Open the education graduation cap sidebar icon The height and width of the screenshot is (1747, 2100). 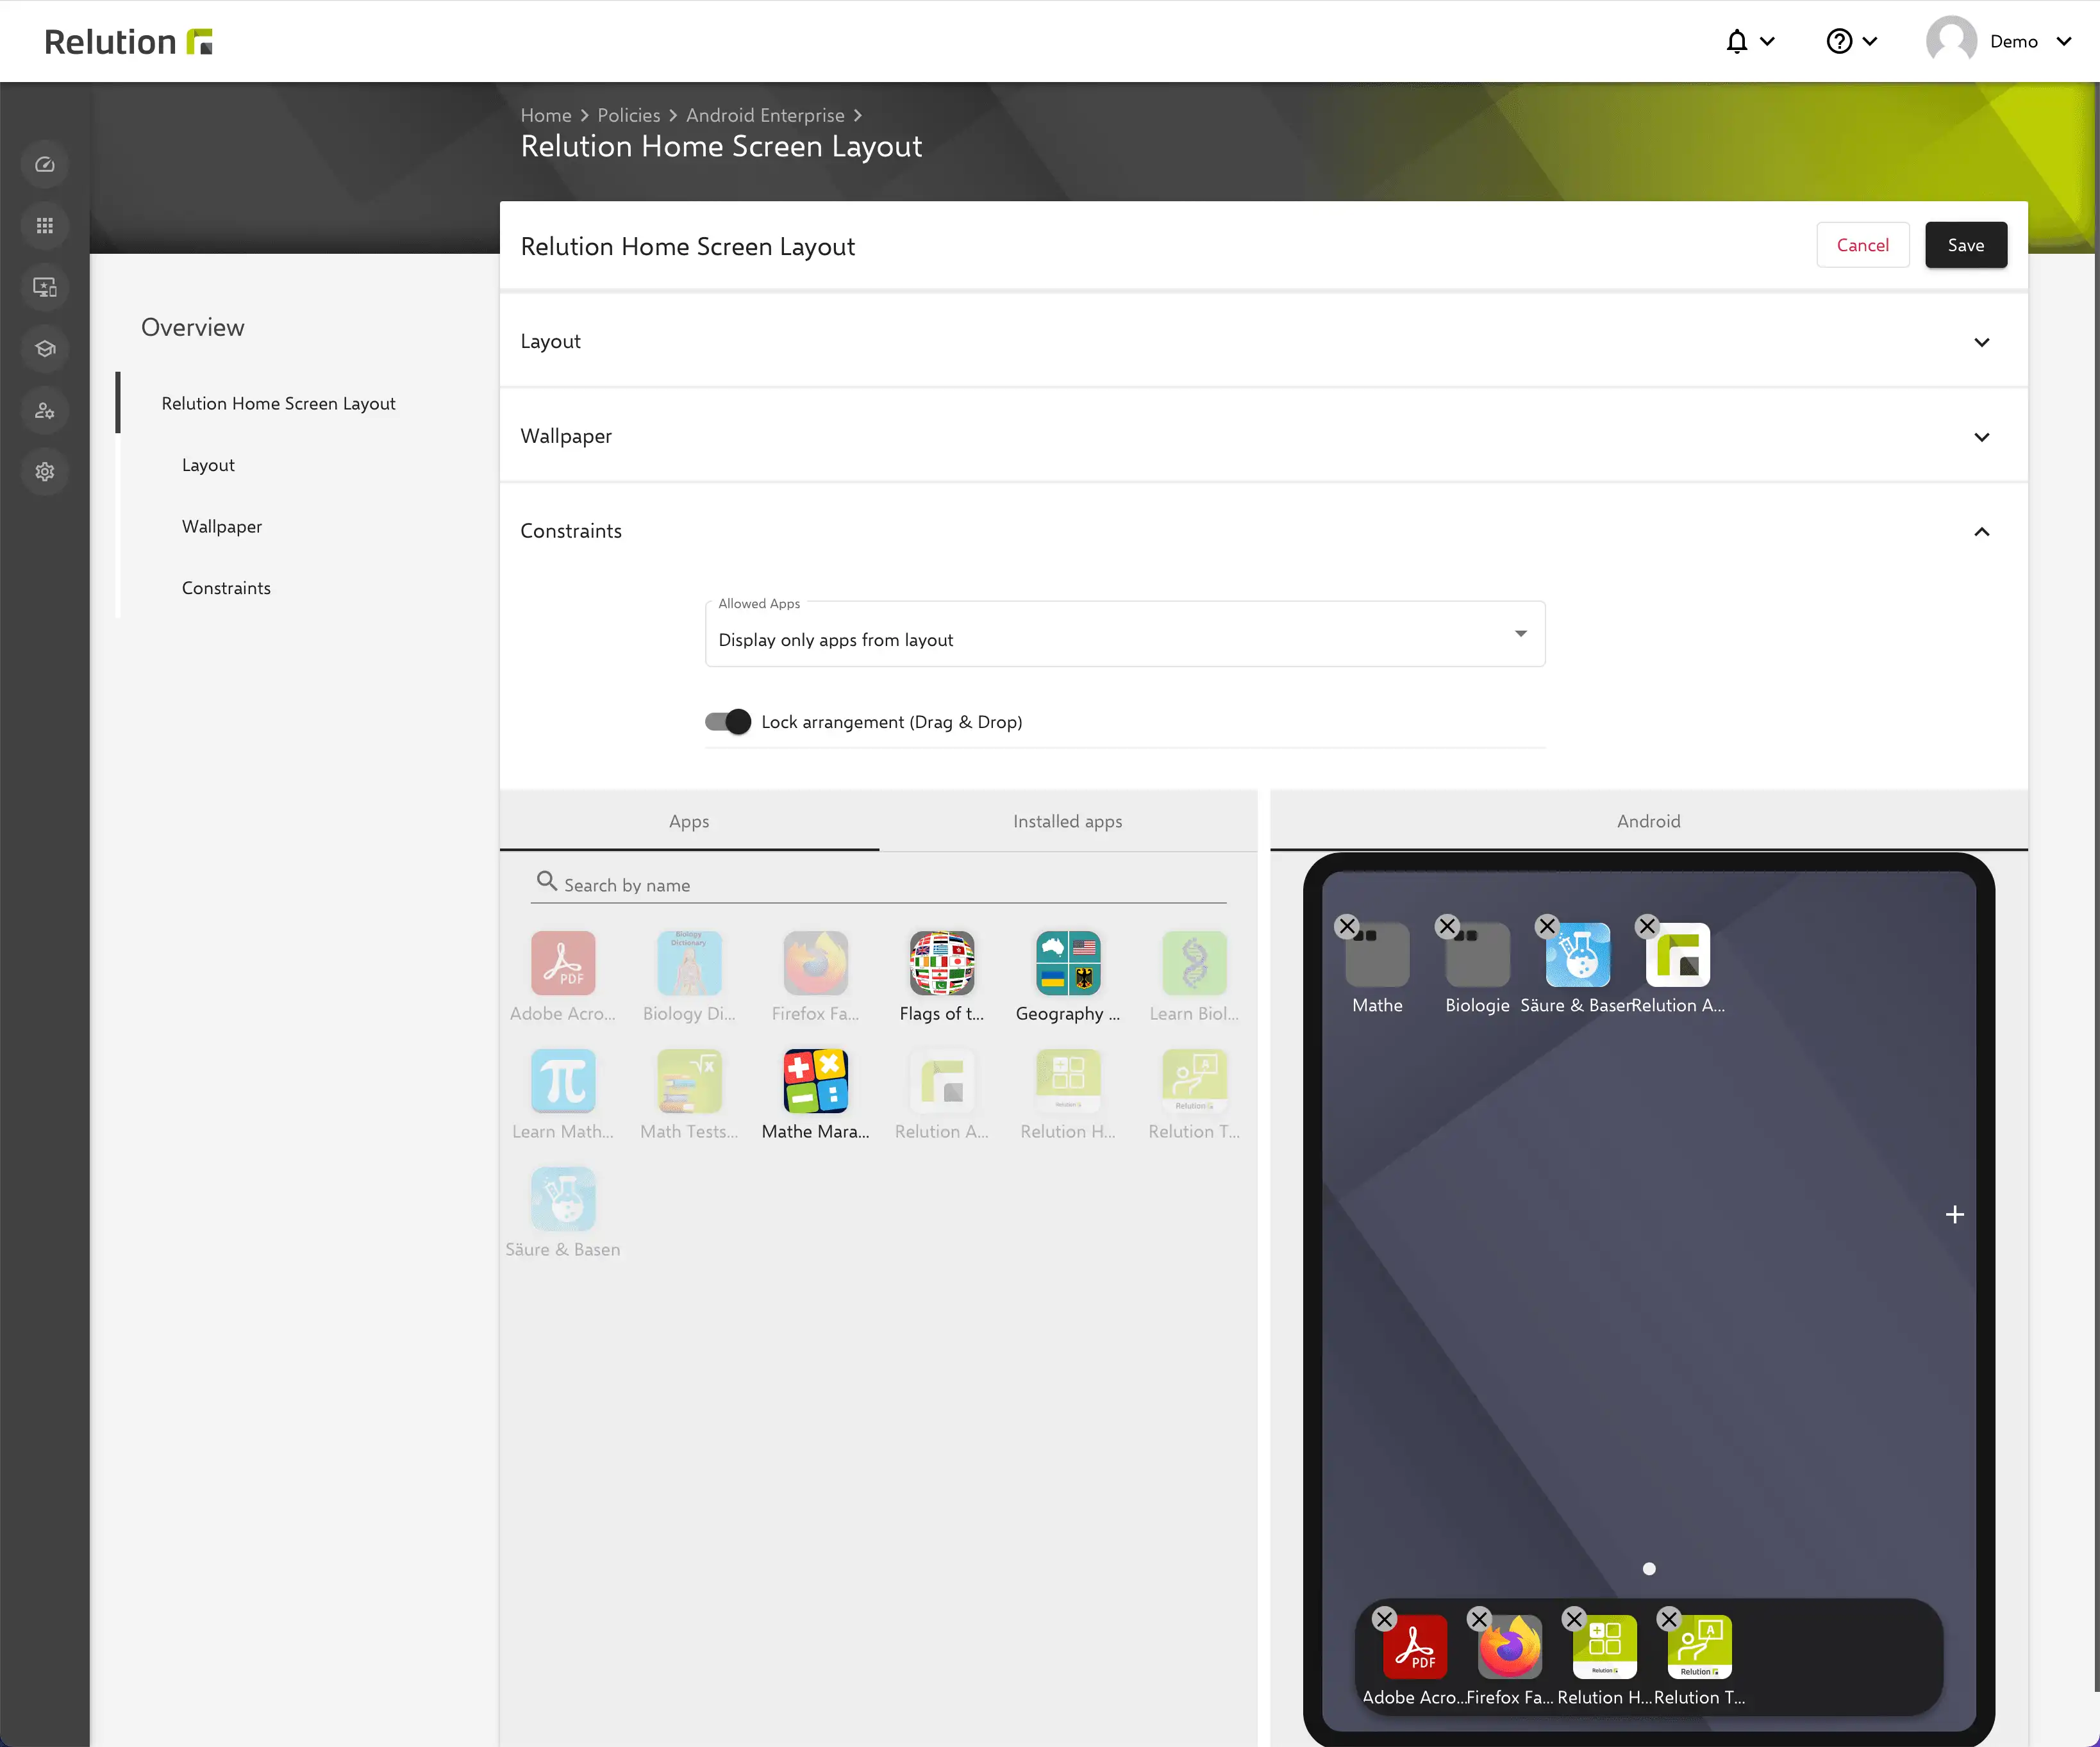coord(45,349)
